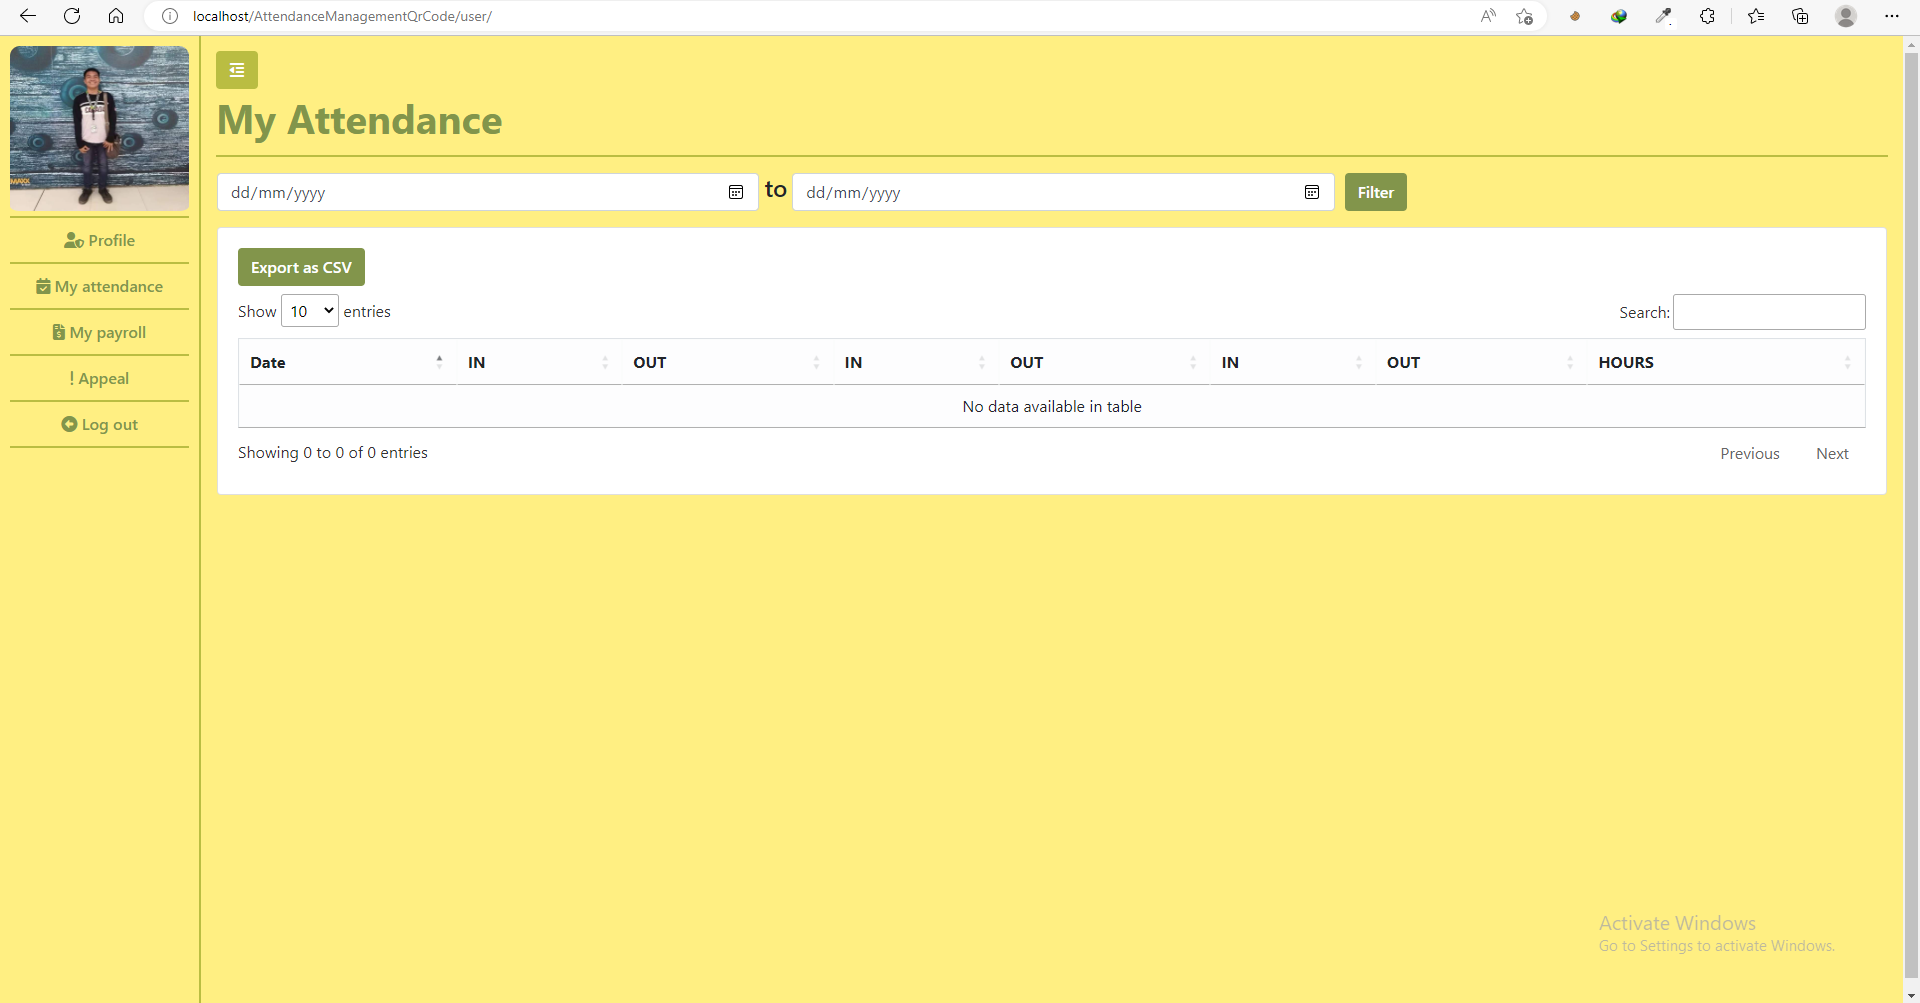1920x1003 pixels.
Task: Open Profile in the sidebar
Action: pos(99,240)
